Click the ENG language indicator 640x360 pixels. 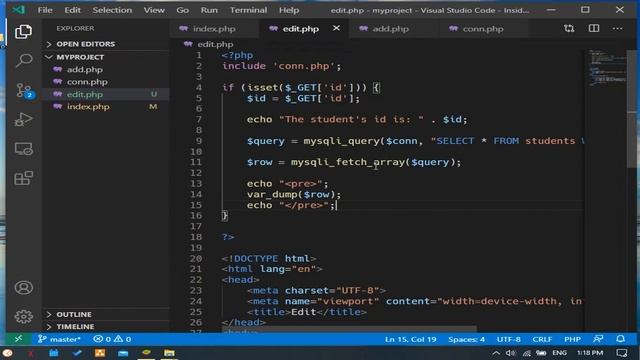pos(560,353)
